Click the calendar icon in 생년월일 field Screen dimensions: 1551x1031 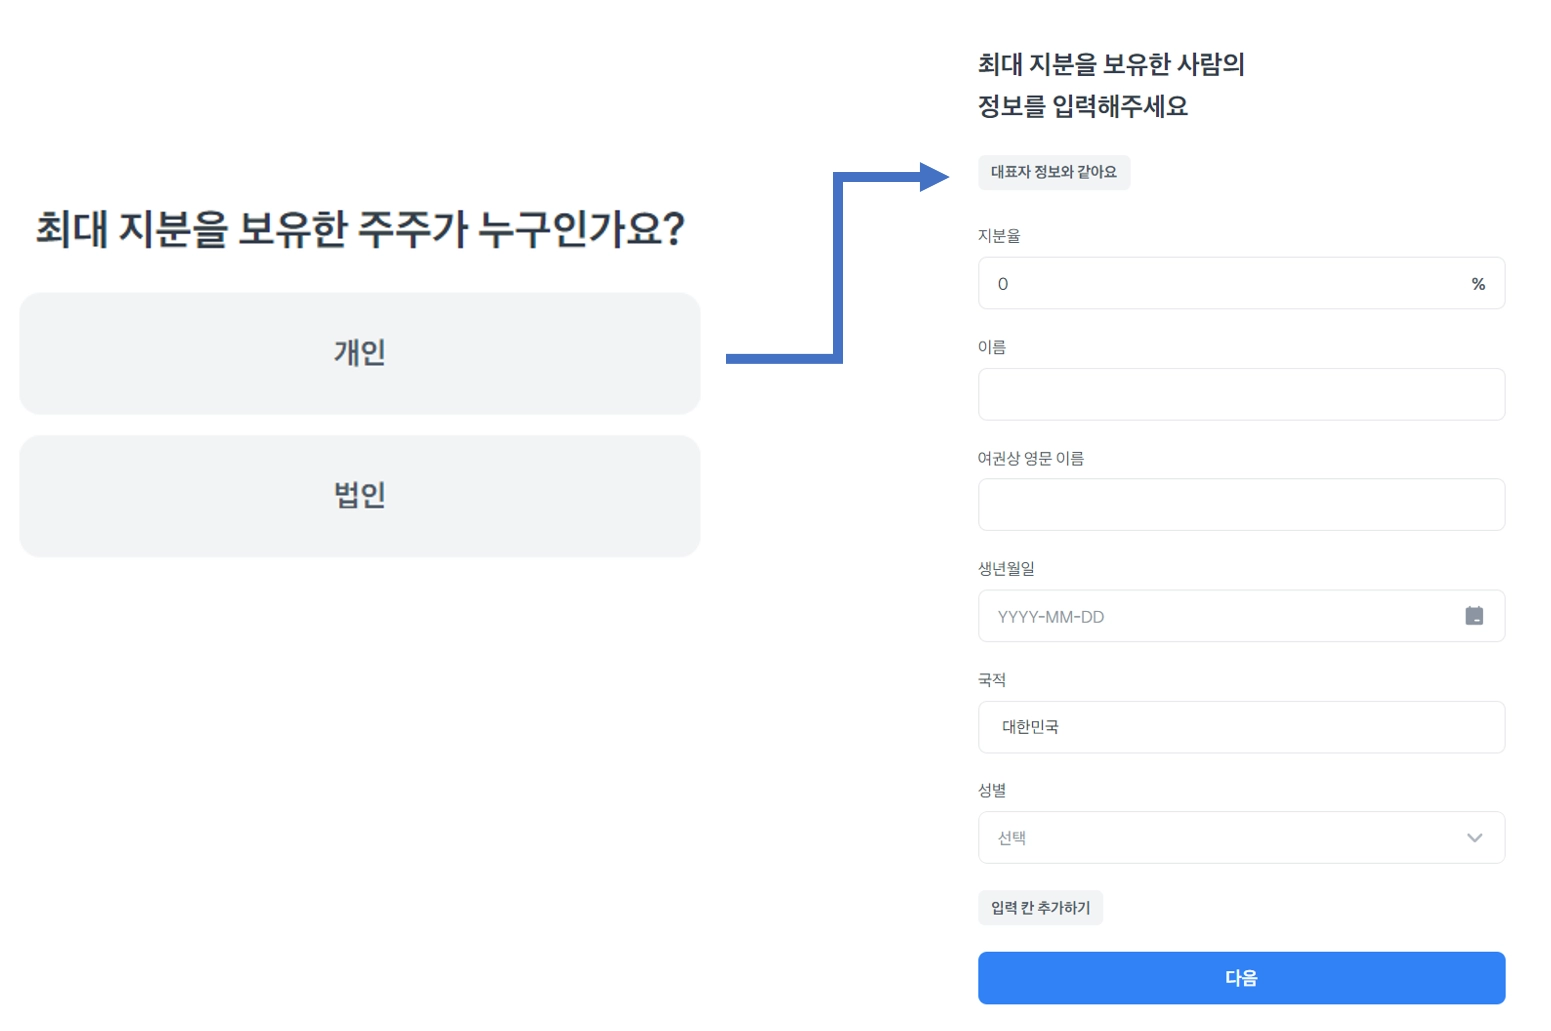click(x=1473, y=616)
